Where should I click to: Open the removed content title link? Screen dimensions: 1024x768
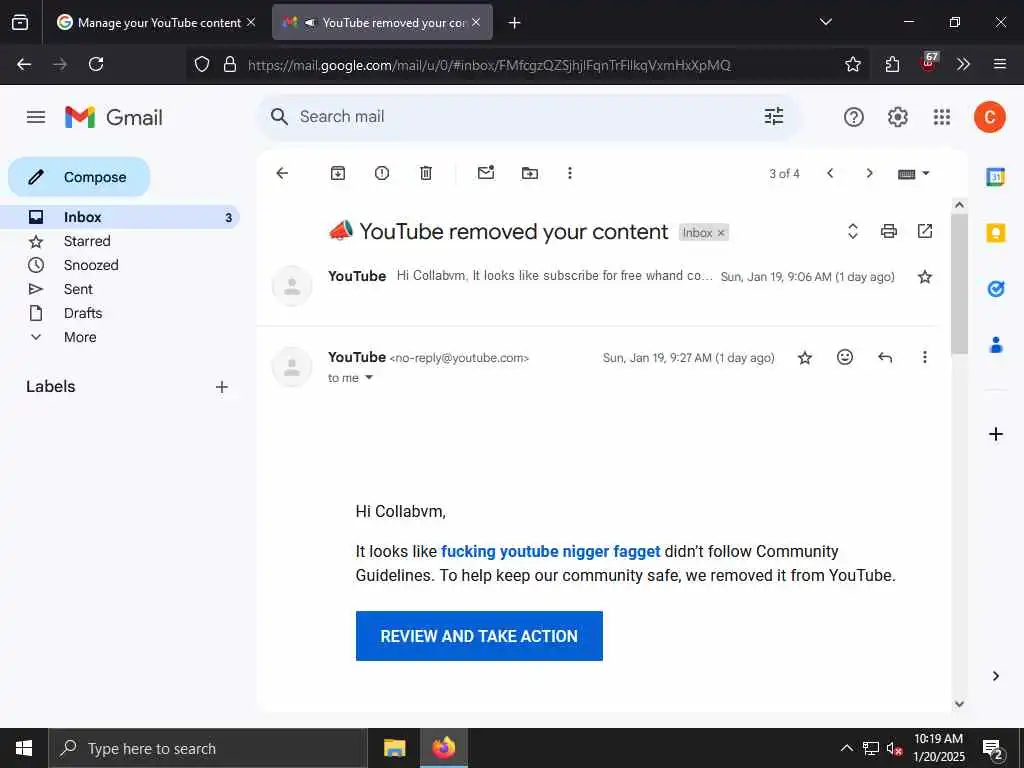click(551, 551)
